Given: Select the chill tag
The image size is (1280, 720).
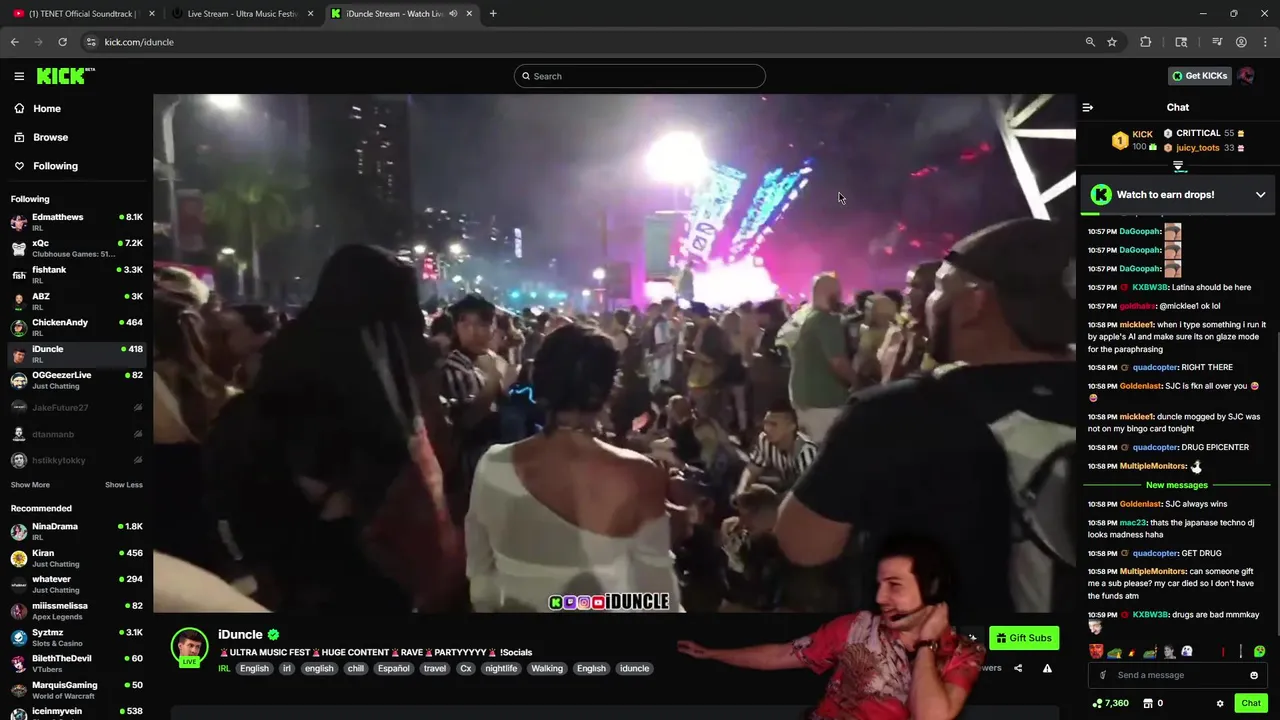Looking at the screenshot, I should 355,668.
